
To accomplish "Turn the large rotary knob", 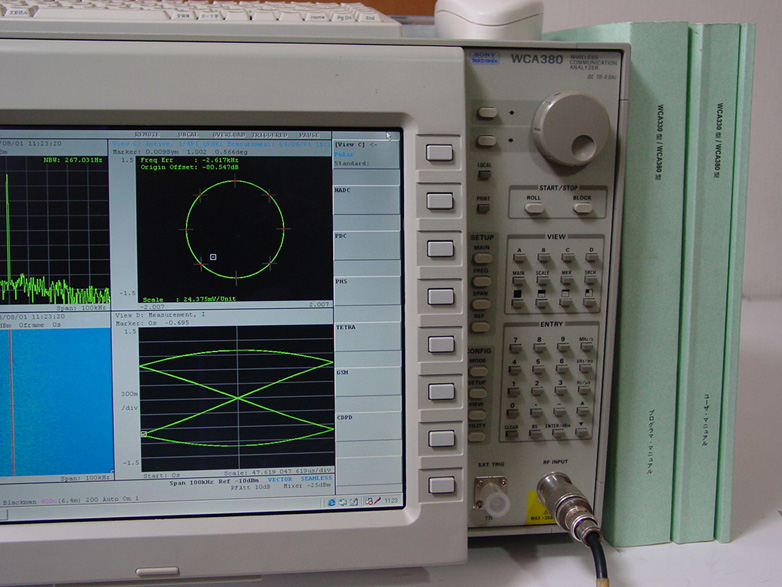I will [x=572, y=128].
